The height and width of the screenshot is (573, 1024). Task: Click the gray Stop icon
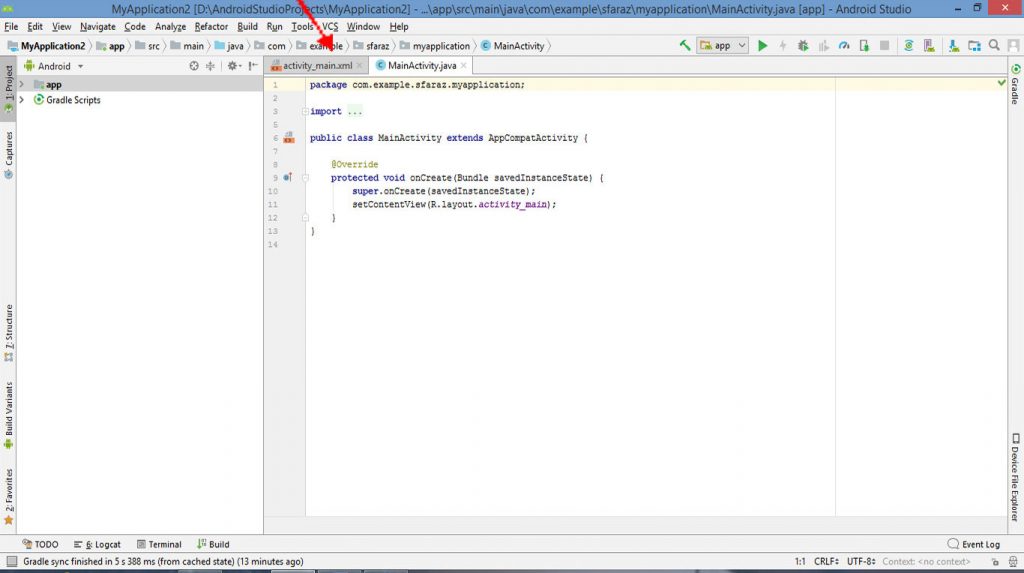pyautogui.click(x=884, y=46)
